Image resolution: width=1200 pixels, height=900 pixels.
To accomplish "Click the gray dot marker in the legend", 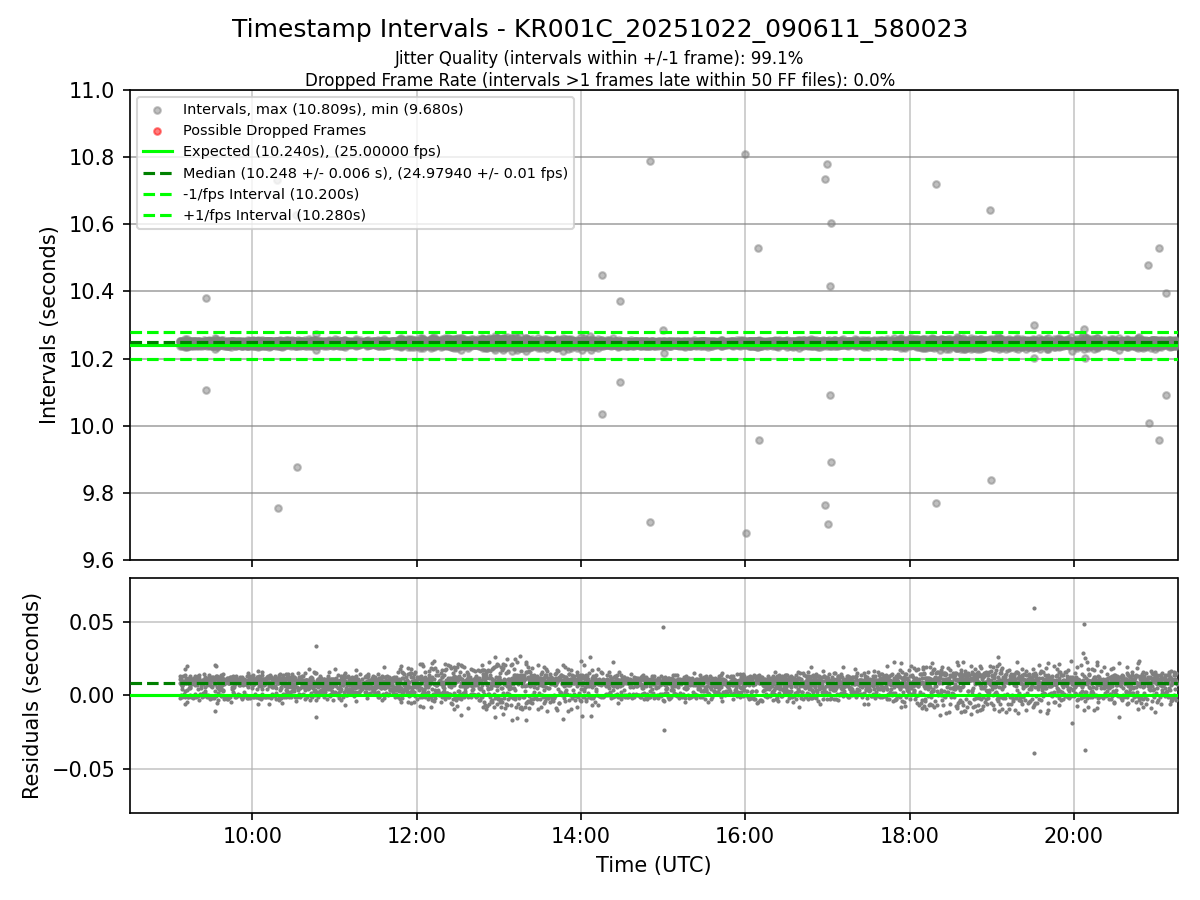I will tap(157, 109).
